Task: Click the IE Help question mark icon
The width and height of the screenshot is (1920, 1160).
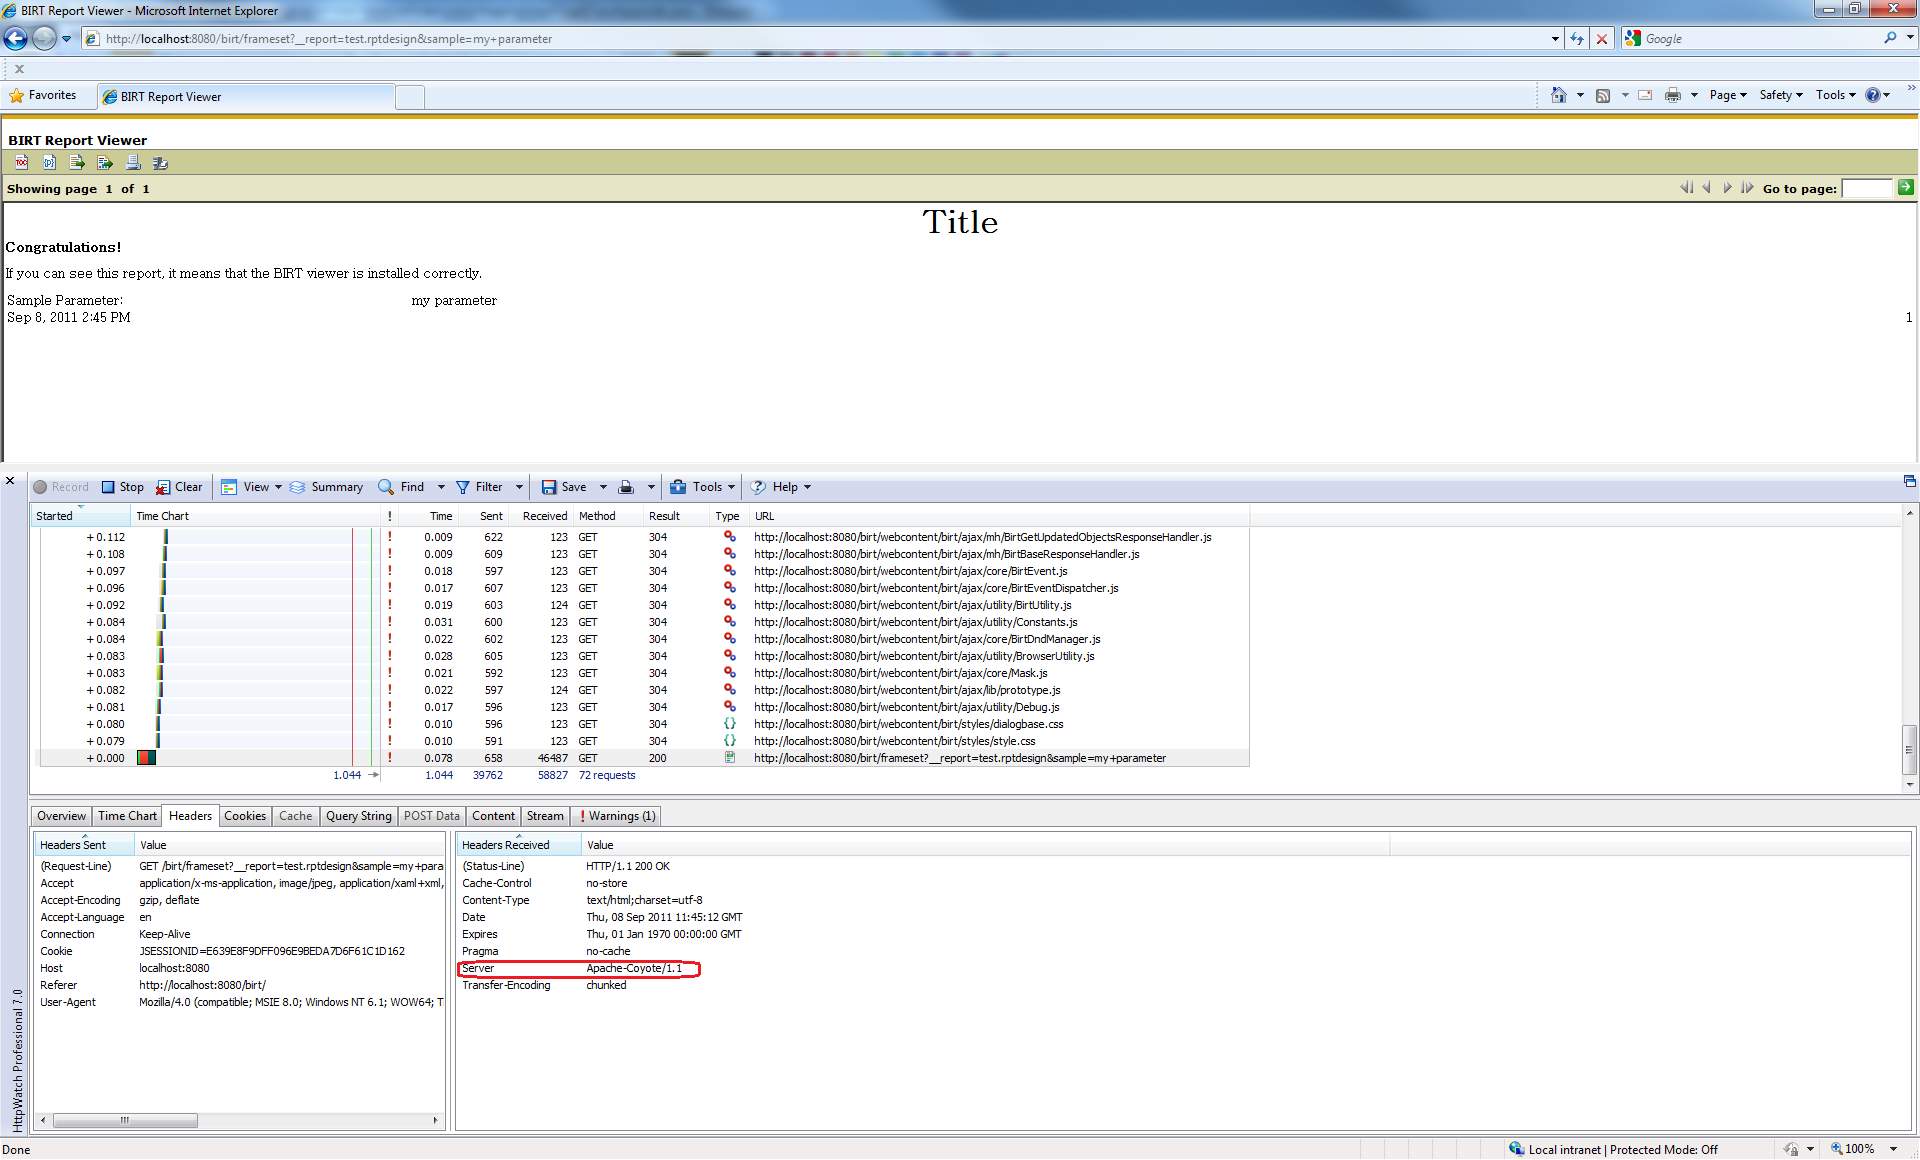Action: 1873,95
